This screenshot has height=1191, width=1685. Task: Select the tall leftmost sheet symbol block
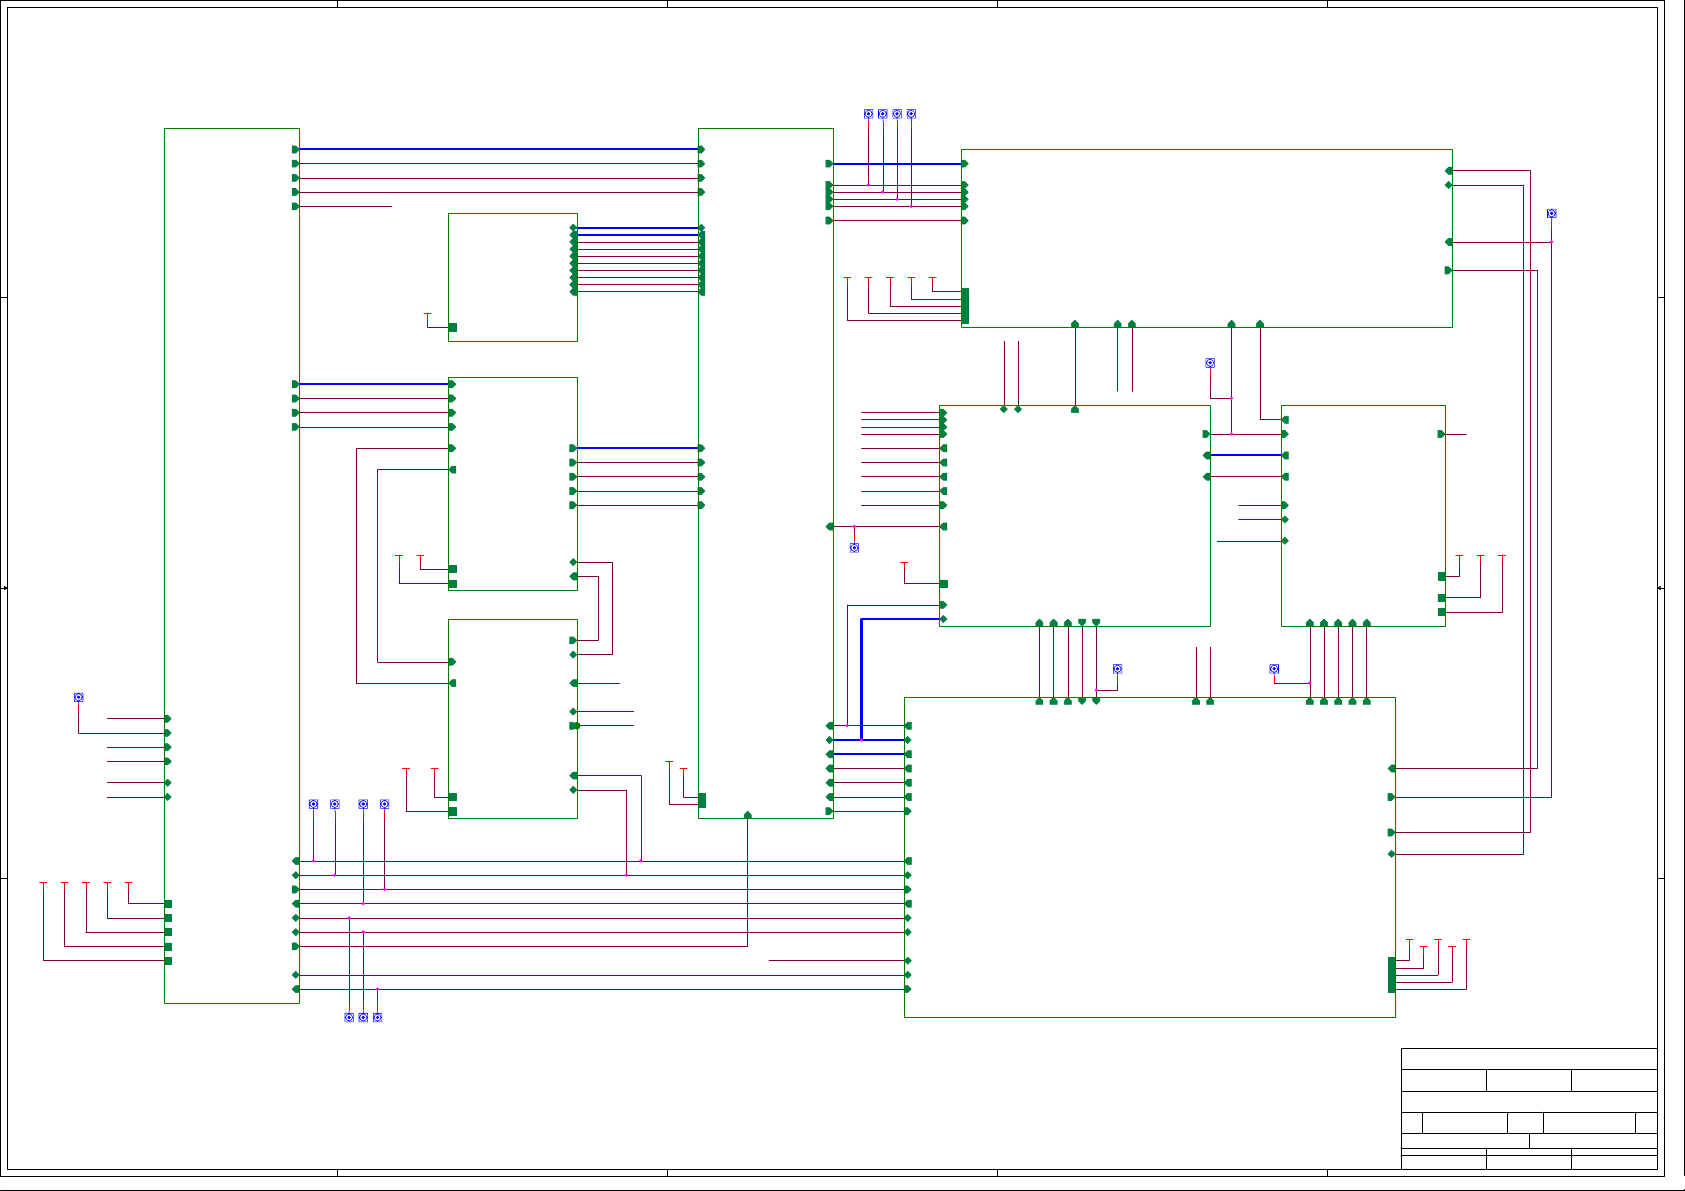coord(231,565)
